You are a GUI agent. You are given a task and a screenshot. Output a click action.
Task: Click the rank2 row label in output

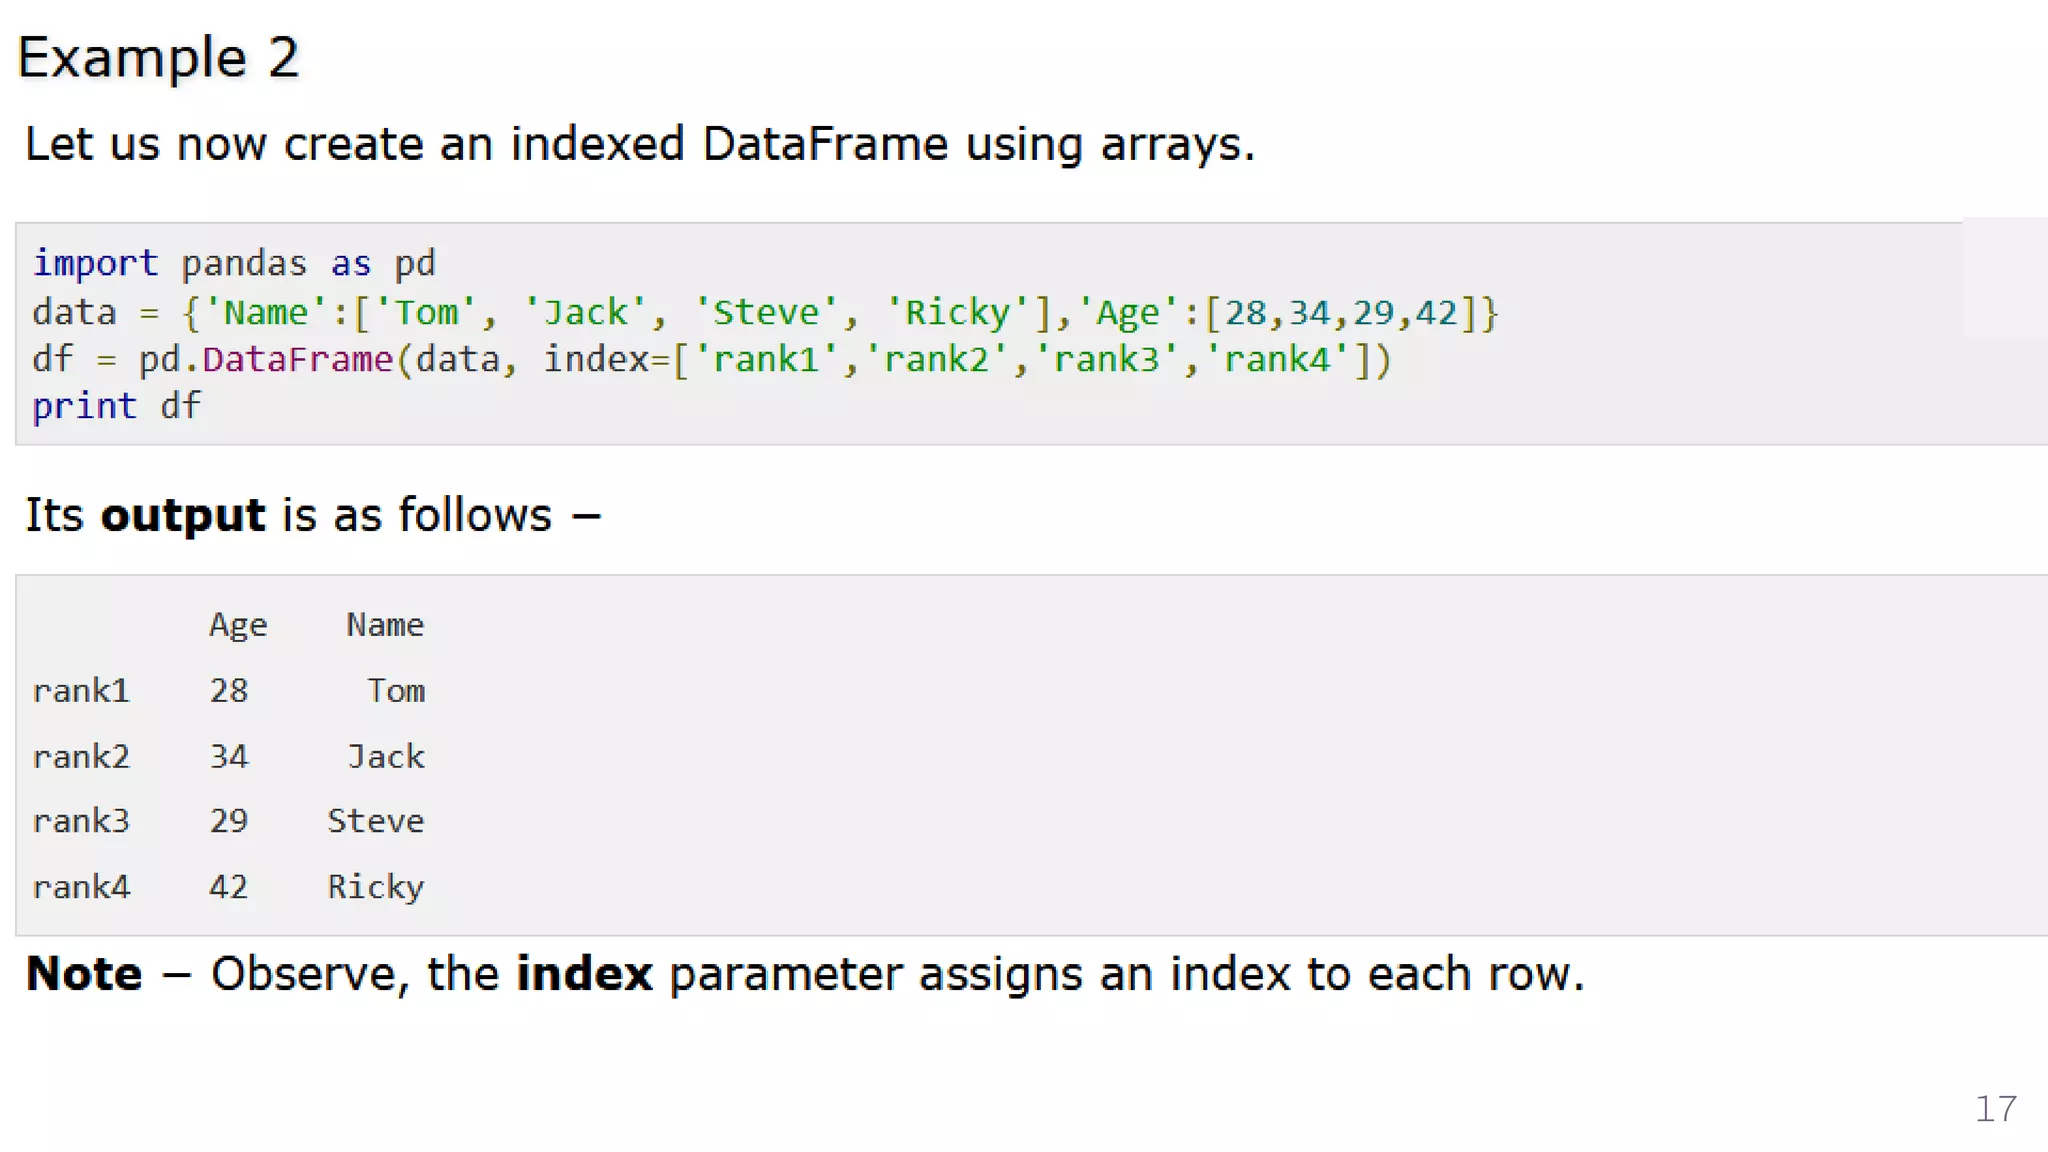81,757
